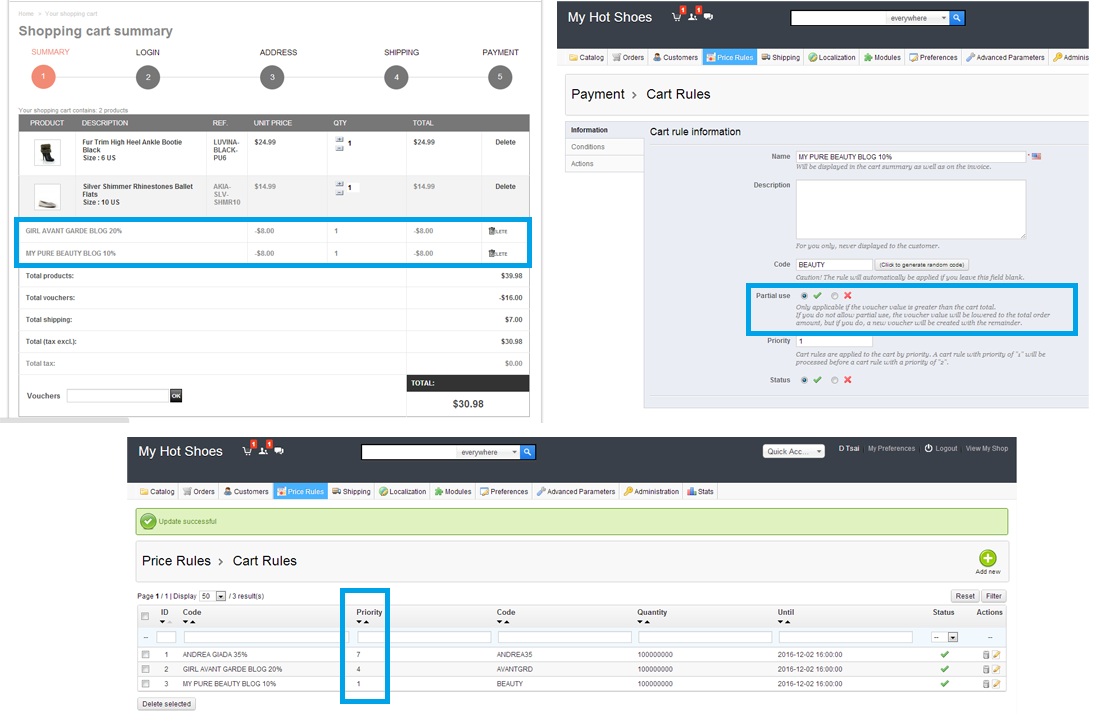The width and height of the screenshot is (1103, 721).
Task: Open the Stats menu in the Cart Rules list window
Action: [x=701, y=492]
